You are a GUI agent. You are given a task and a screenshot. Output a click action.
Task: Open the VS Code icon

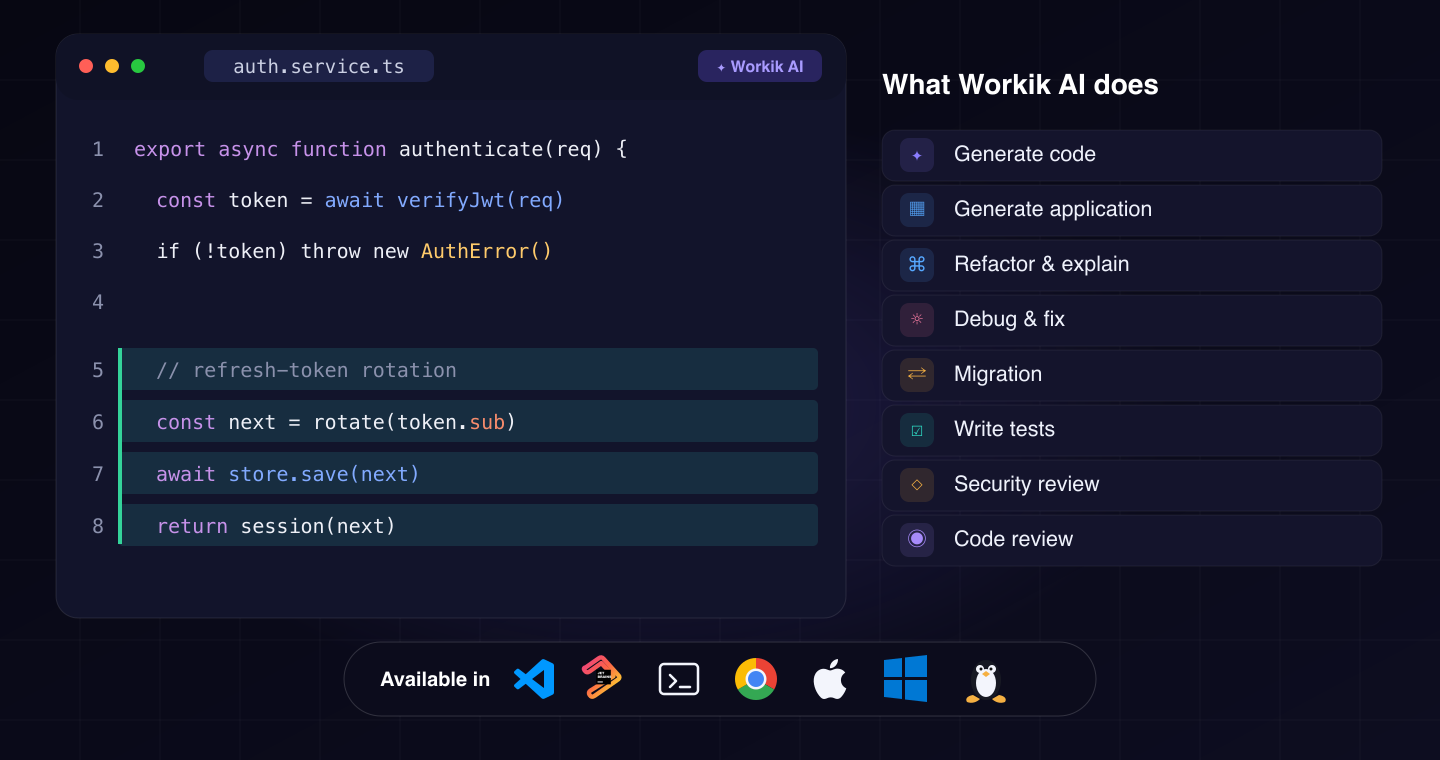point(534,679)
